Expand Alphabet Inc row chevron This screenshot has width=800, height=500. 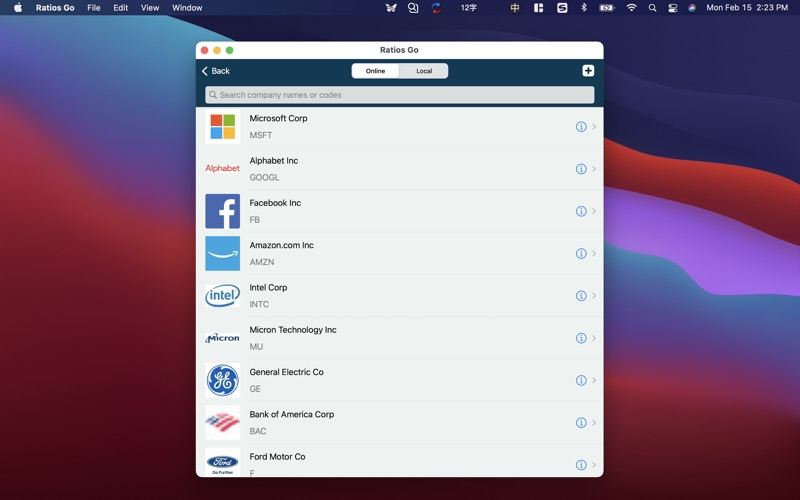[594, 169]
